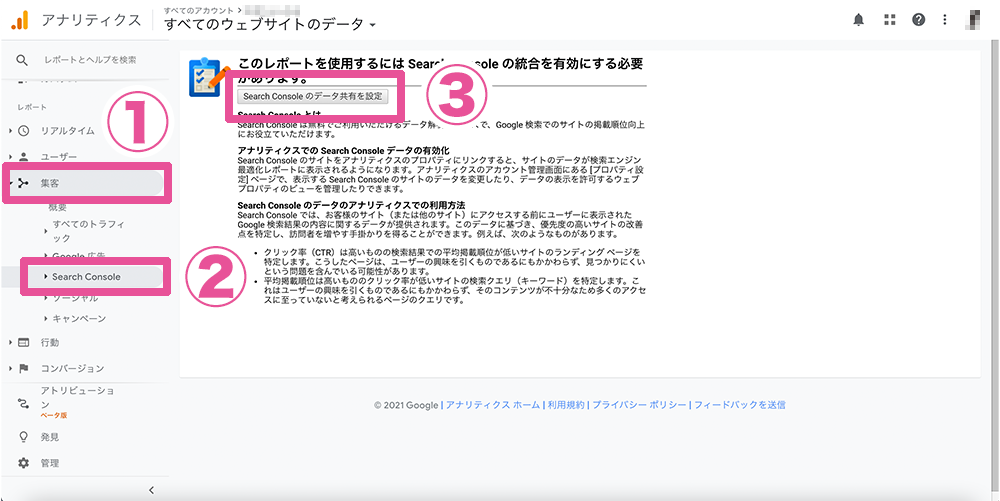Expand the リアルタイム section arrow

[x=10, y=131]
